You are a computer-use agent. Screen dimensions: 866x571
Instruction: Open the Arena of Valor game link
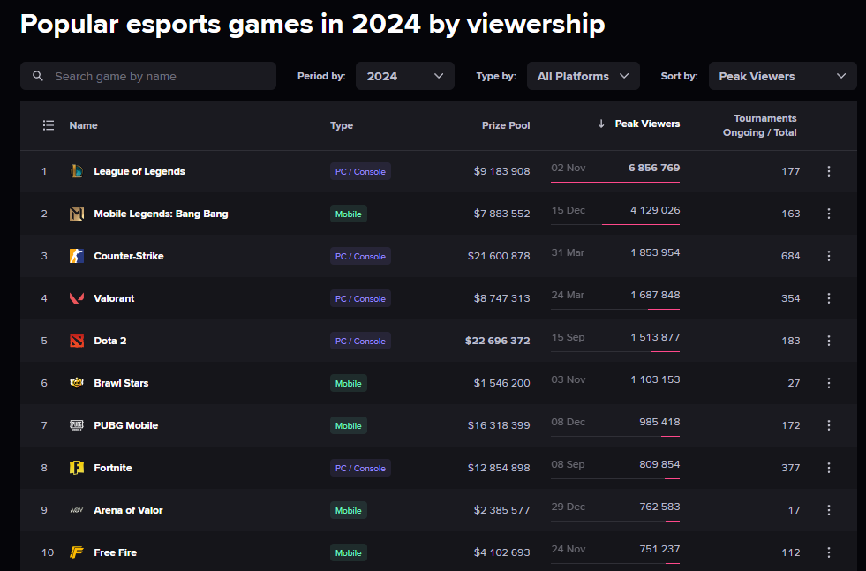tap(128, 510)
